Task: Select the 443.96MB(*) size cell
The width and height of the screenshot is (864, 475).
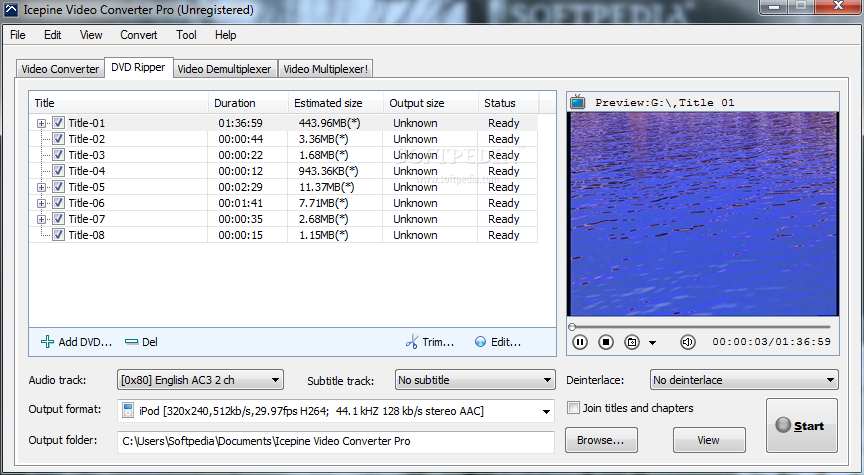Action: (330, 123)
